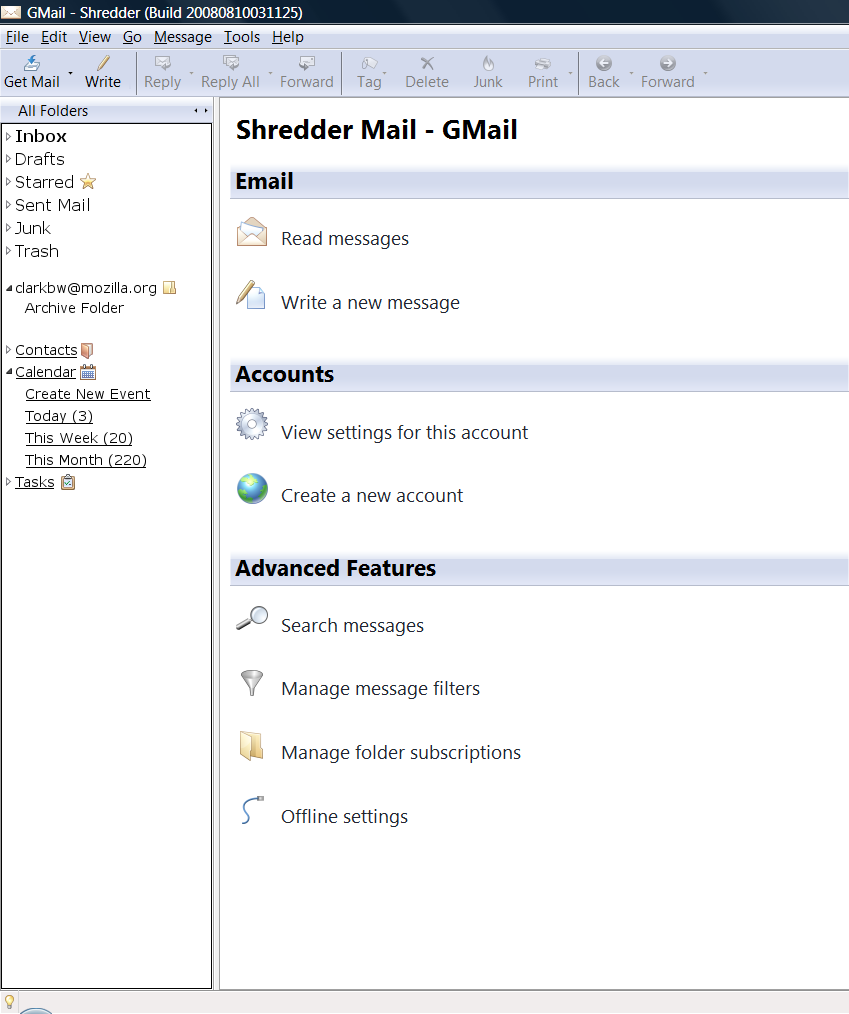
Task: Open the Go menu
Action: (133, 37)
